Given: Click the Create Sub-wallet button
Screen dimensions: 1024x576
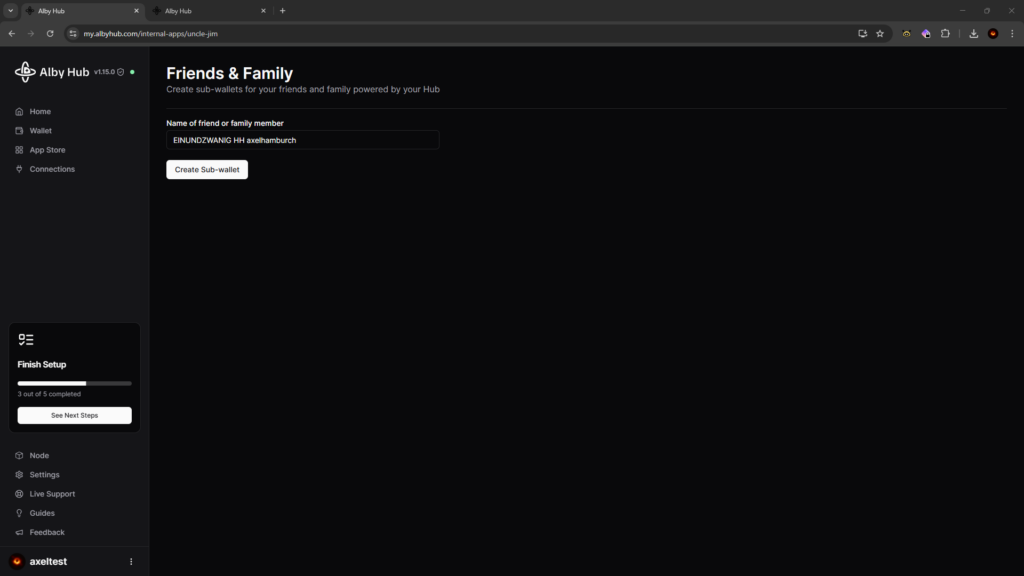Looking at the screenshot, I should (207, 170).
